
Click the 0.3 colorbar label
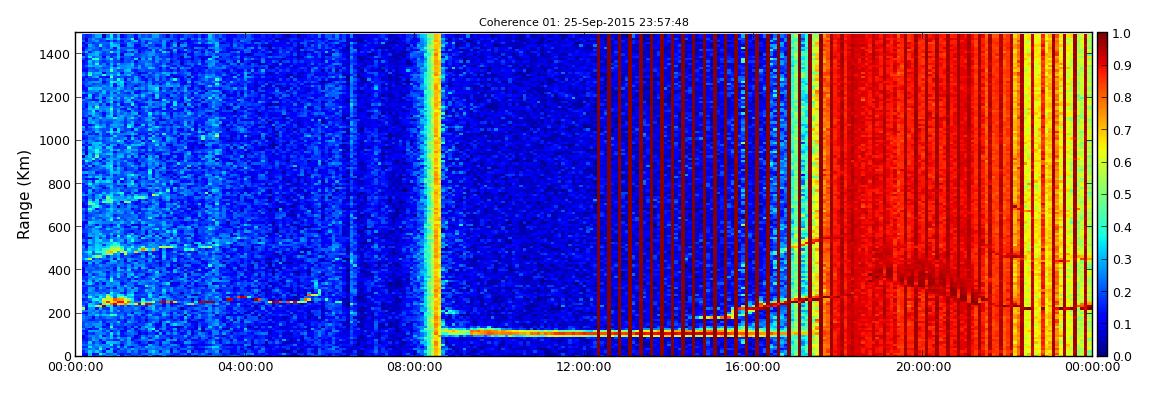1122,260
